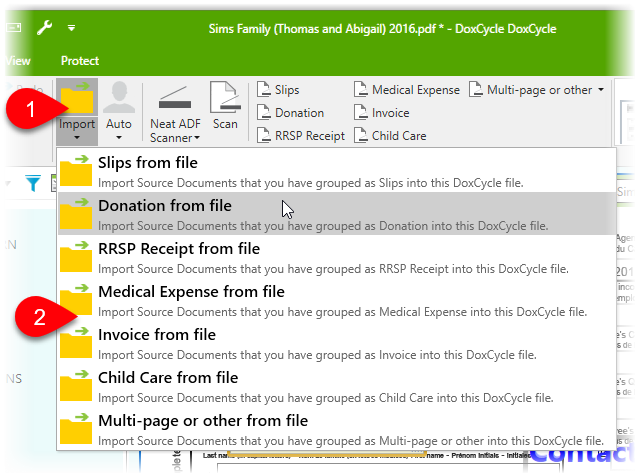The width and height of the screenshot is (640, 474).
Task: Select the Slips document type button
Action: click(278, 90)
